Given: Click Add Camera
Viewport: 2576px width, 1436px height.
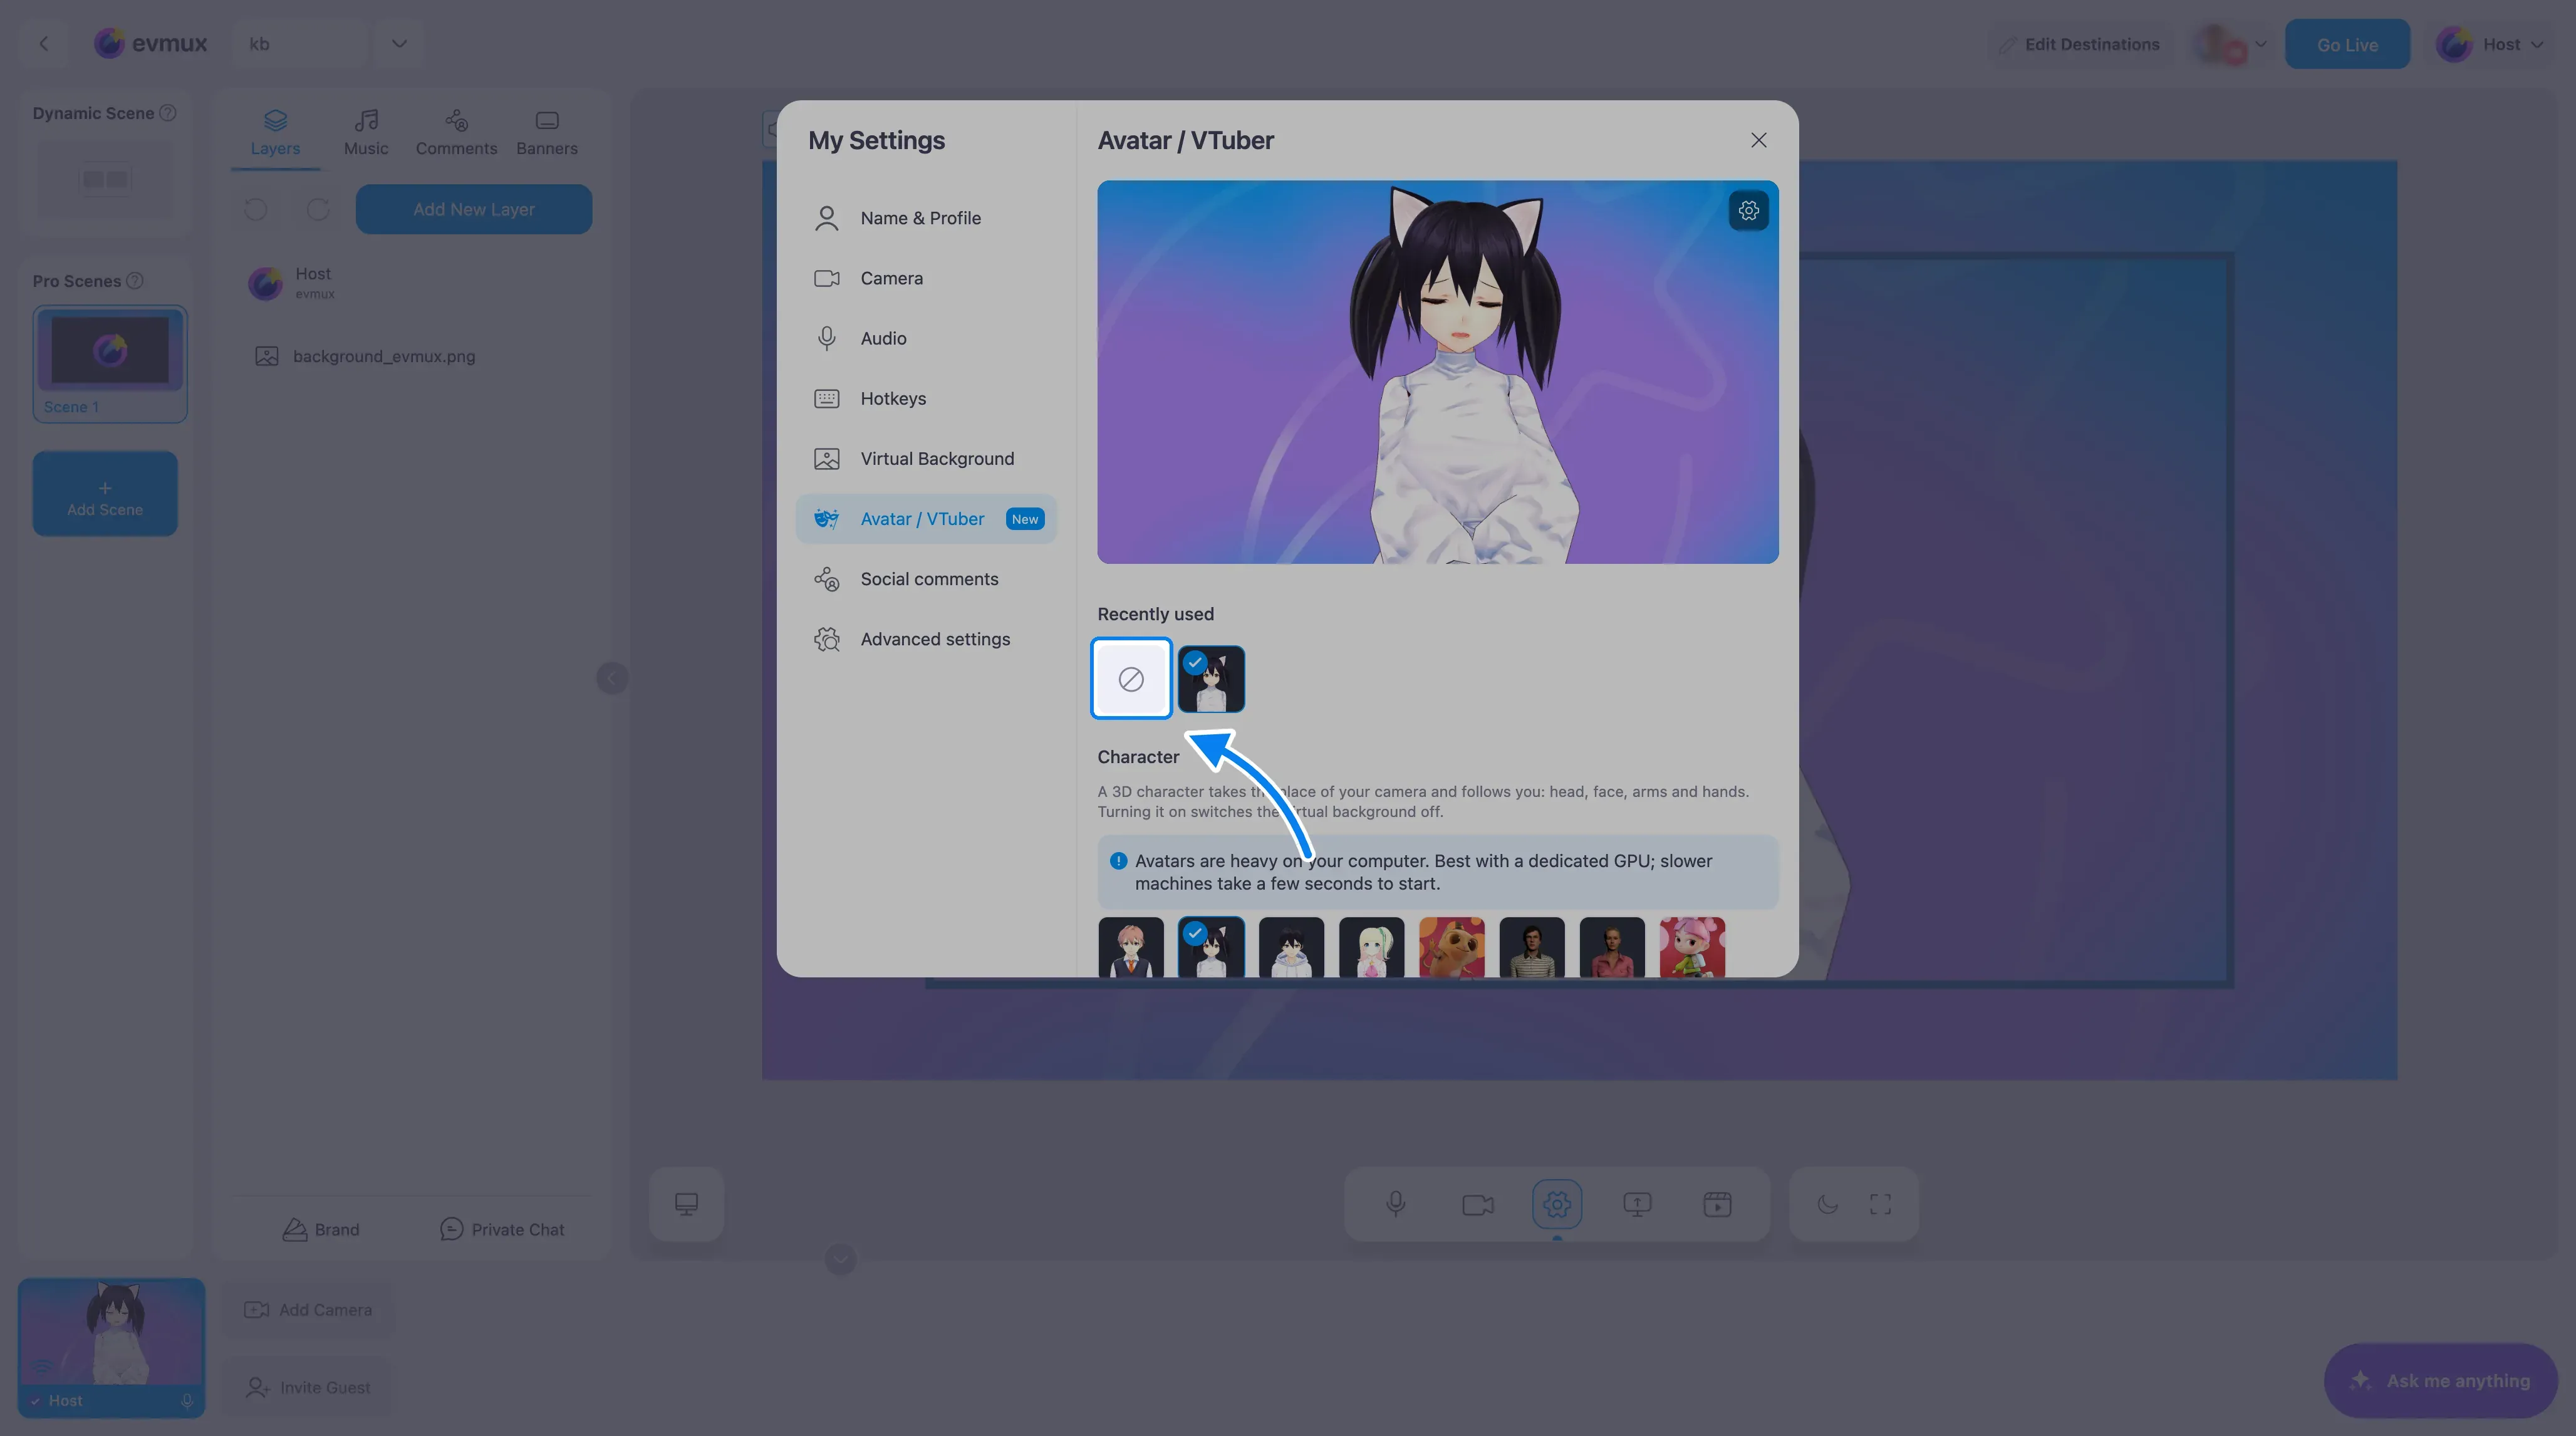Looking at the screenshot, I should (308, 1309).
